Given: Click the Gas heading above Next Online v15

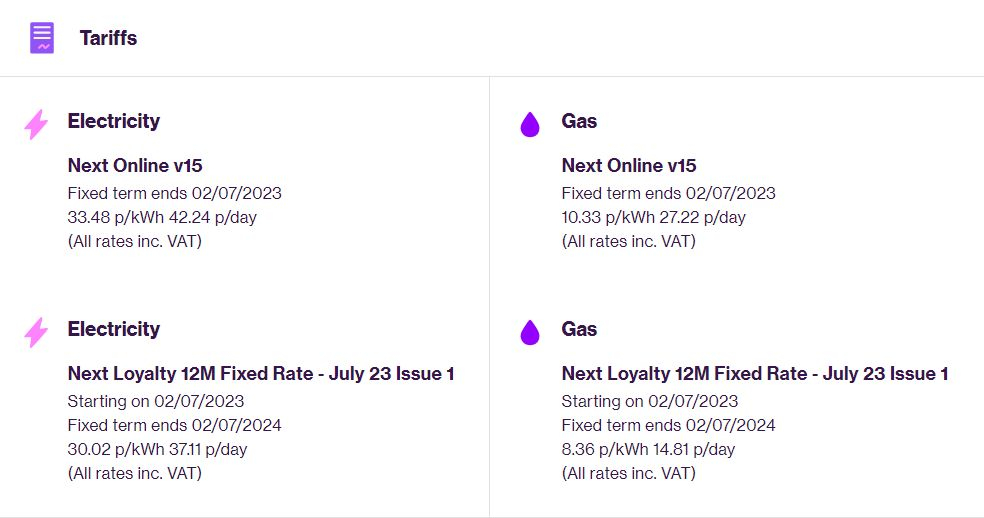Looking at the screenshot, I should [x=579, y=121].
